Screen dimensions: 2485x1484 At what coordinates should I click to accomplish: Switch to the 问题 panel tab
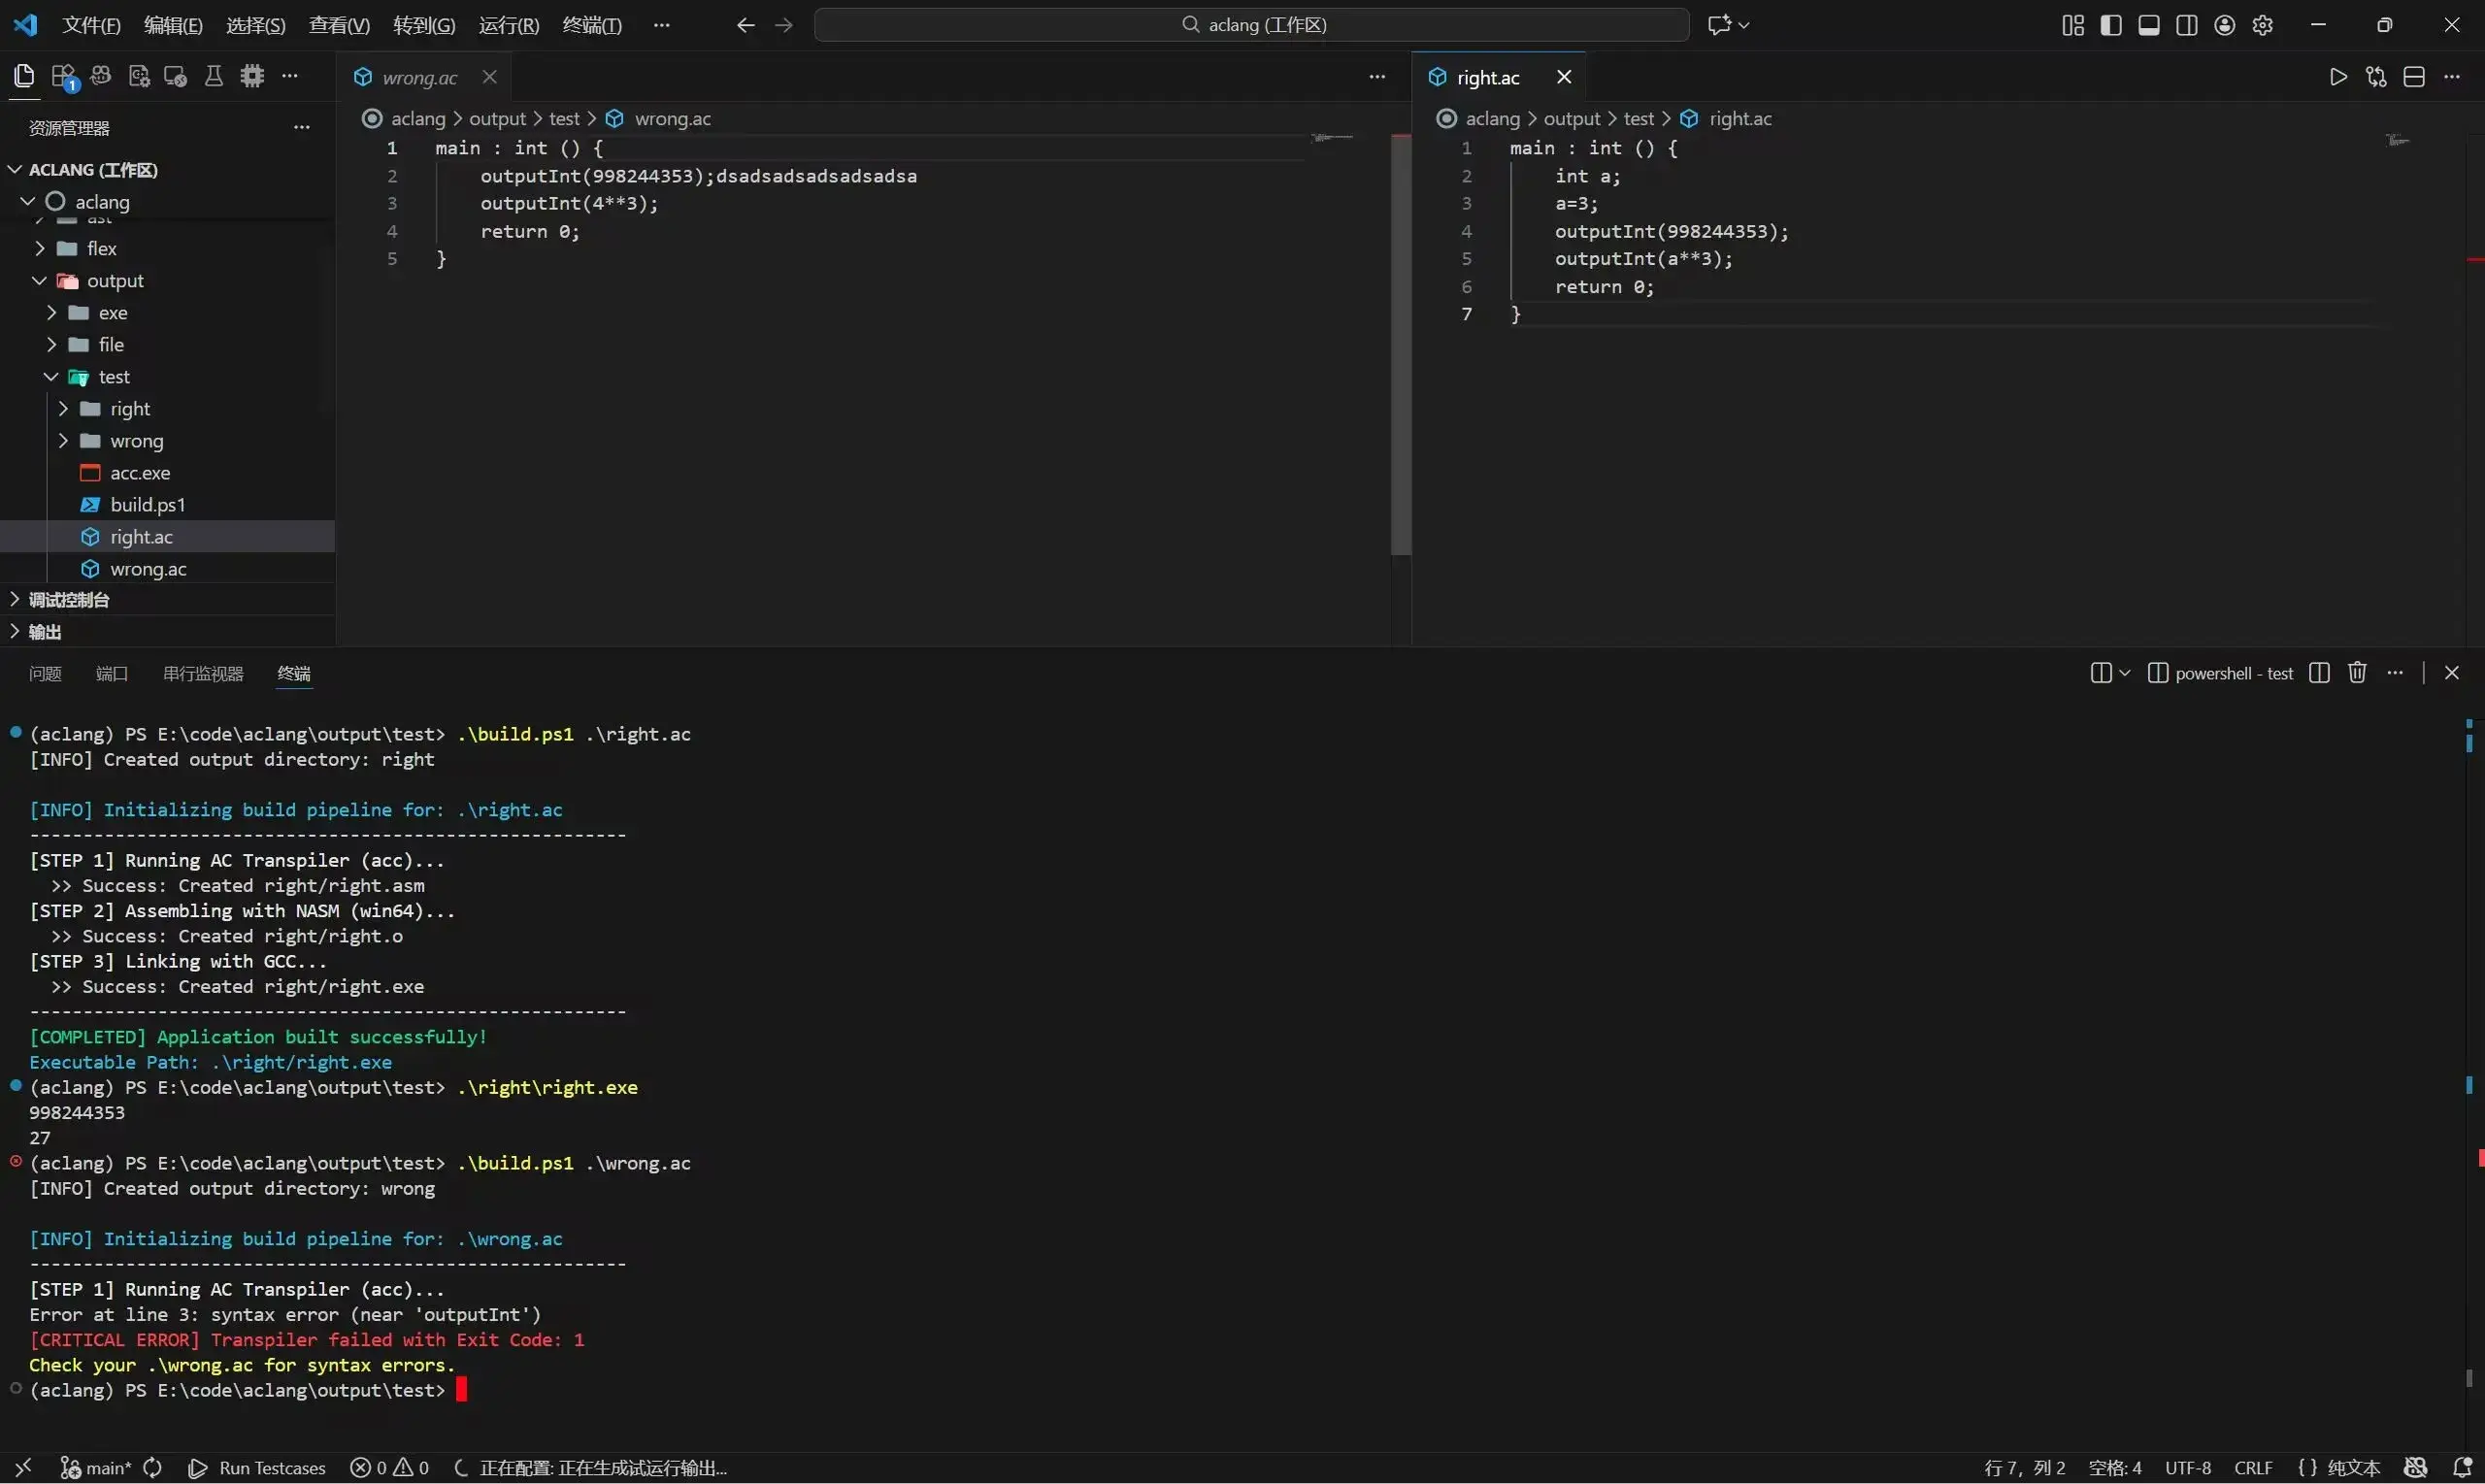click(45, 673)
